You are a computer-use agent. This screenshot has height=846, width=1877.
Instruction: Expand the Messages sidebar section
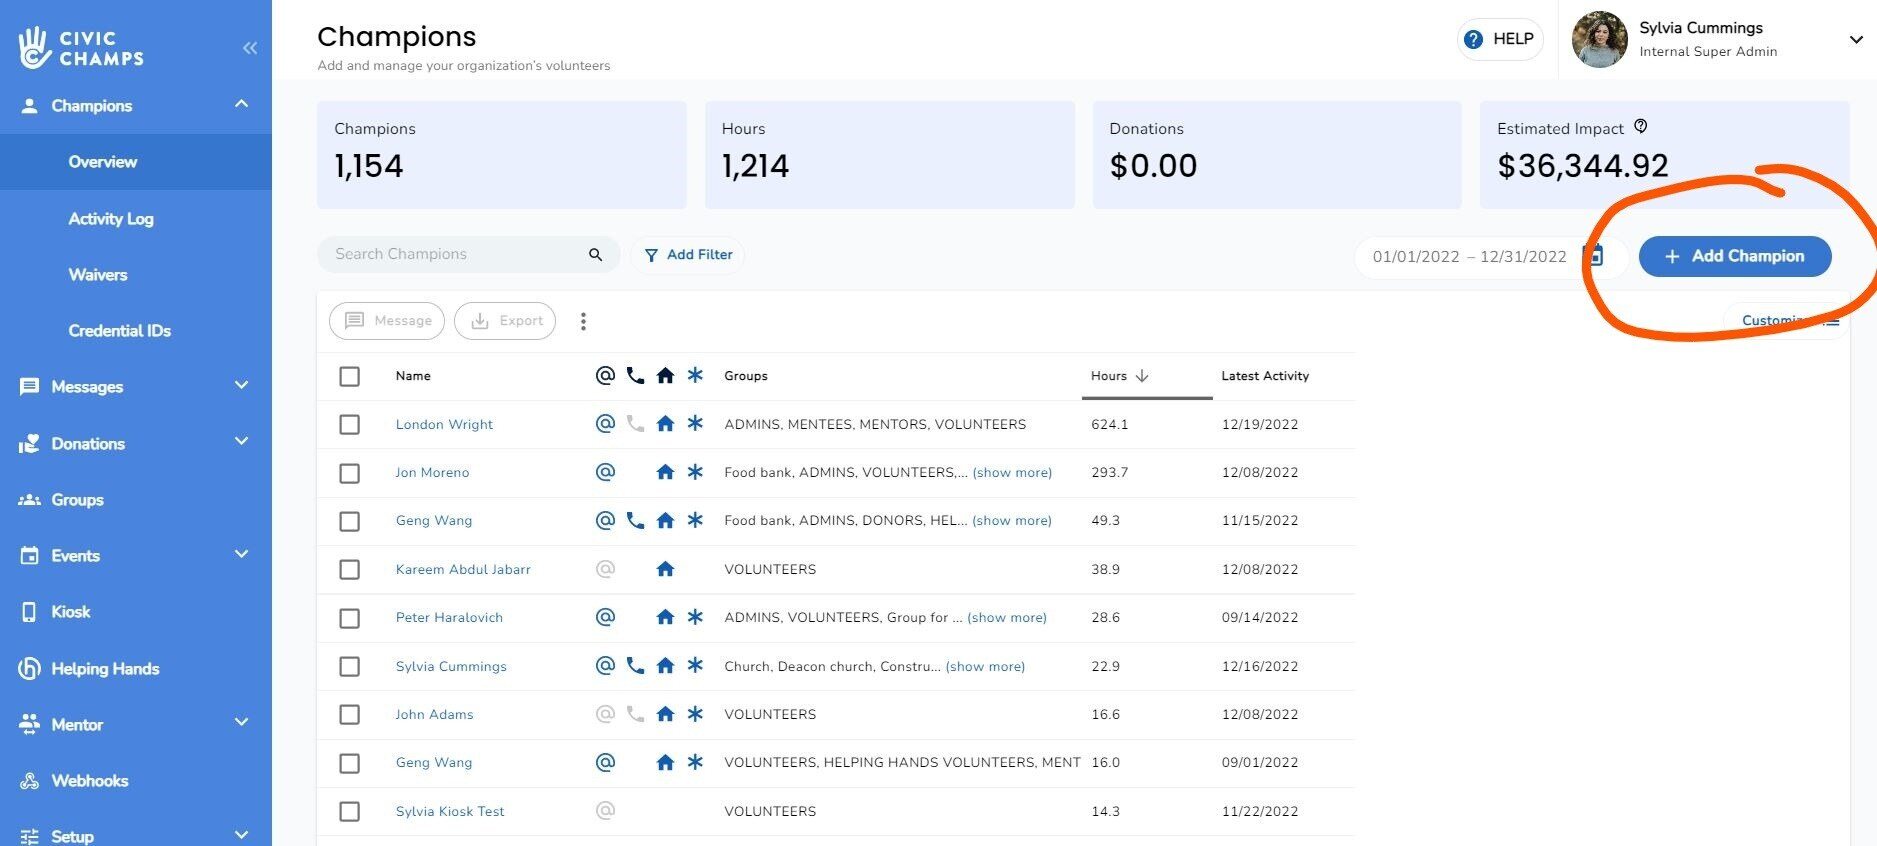[241, 386]
